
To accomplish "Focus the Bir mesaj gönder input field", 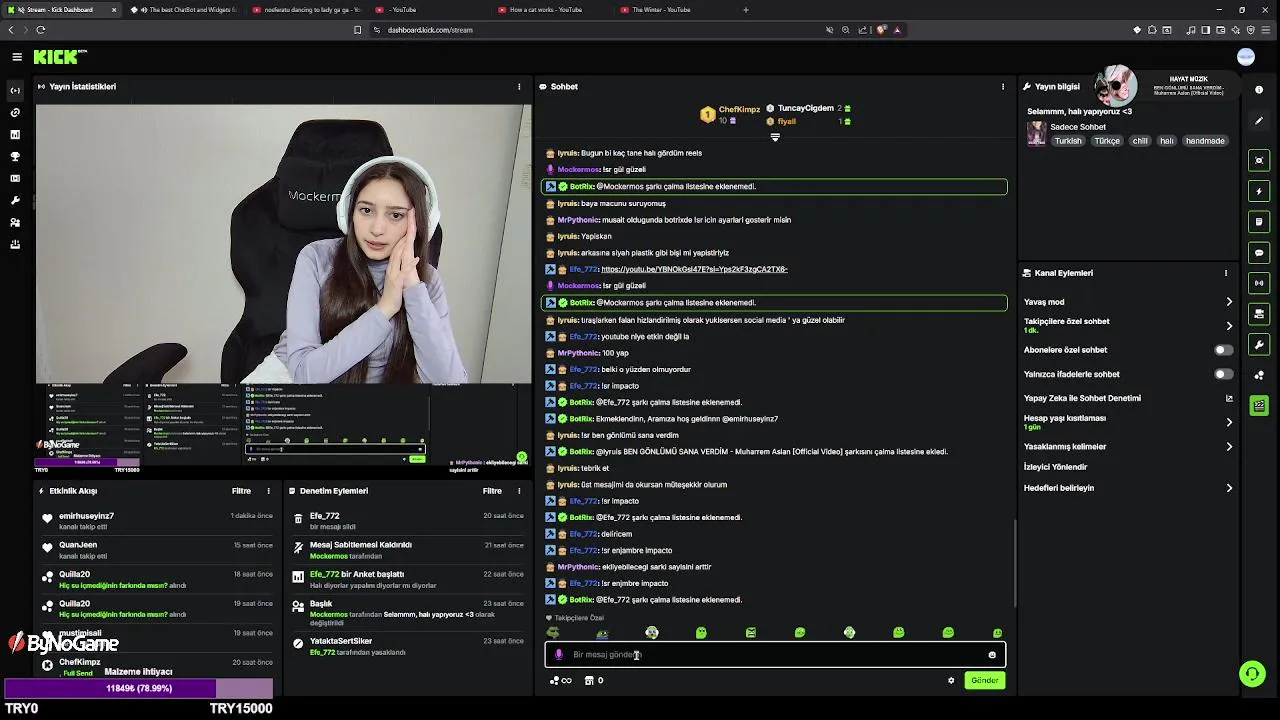I will click(x=775, y=655).
